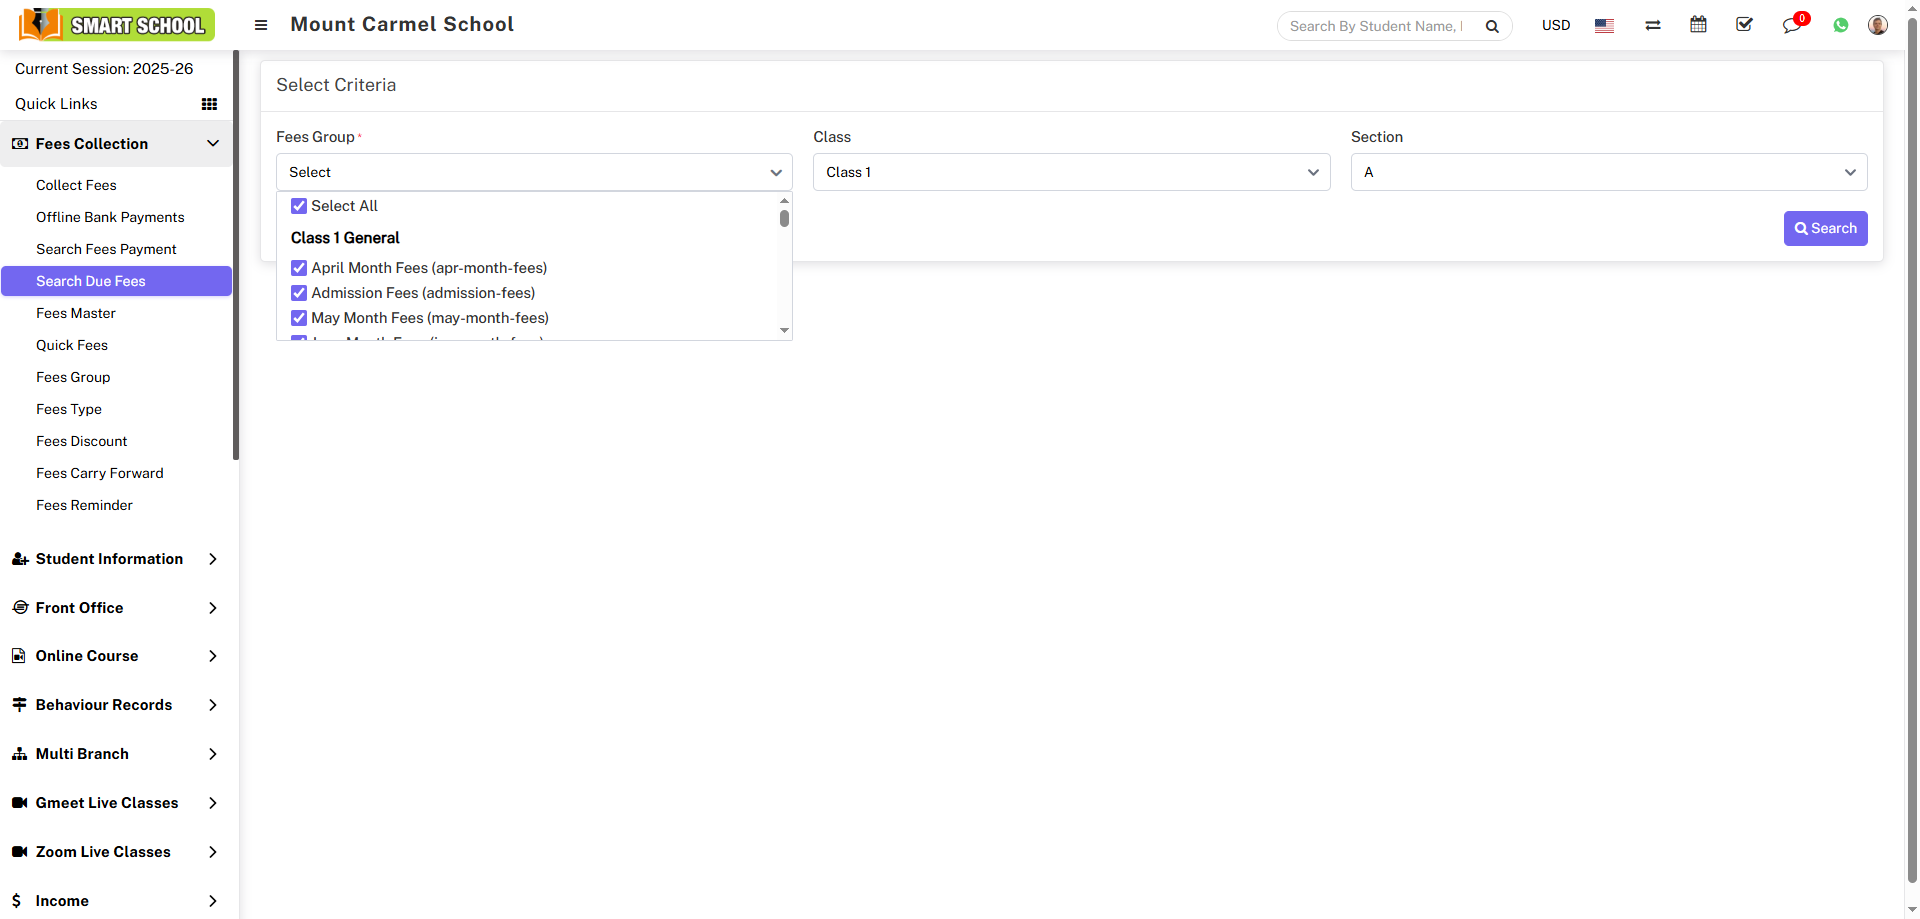Image resolution: width=1920 pixels, height=919 pixels.
Task: Open the calendar icon in header
Action: click(1698, 25)
